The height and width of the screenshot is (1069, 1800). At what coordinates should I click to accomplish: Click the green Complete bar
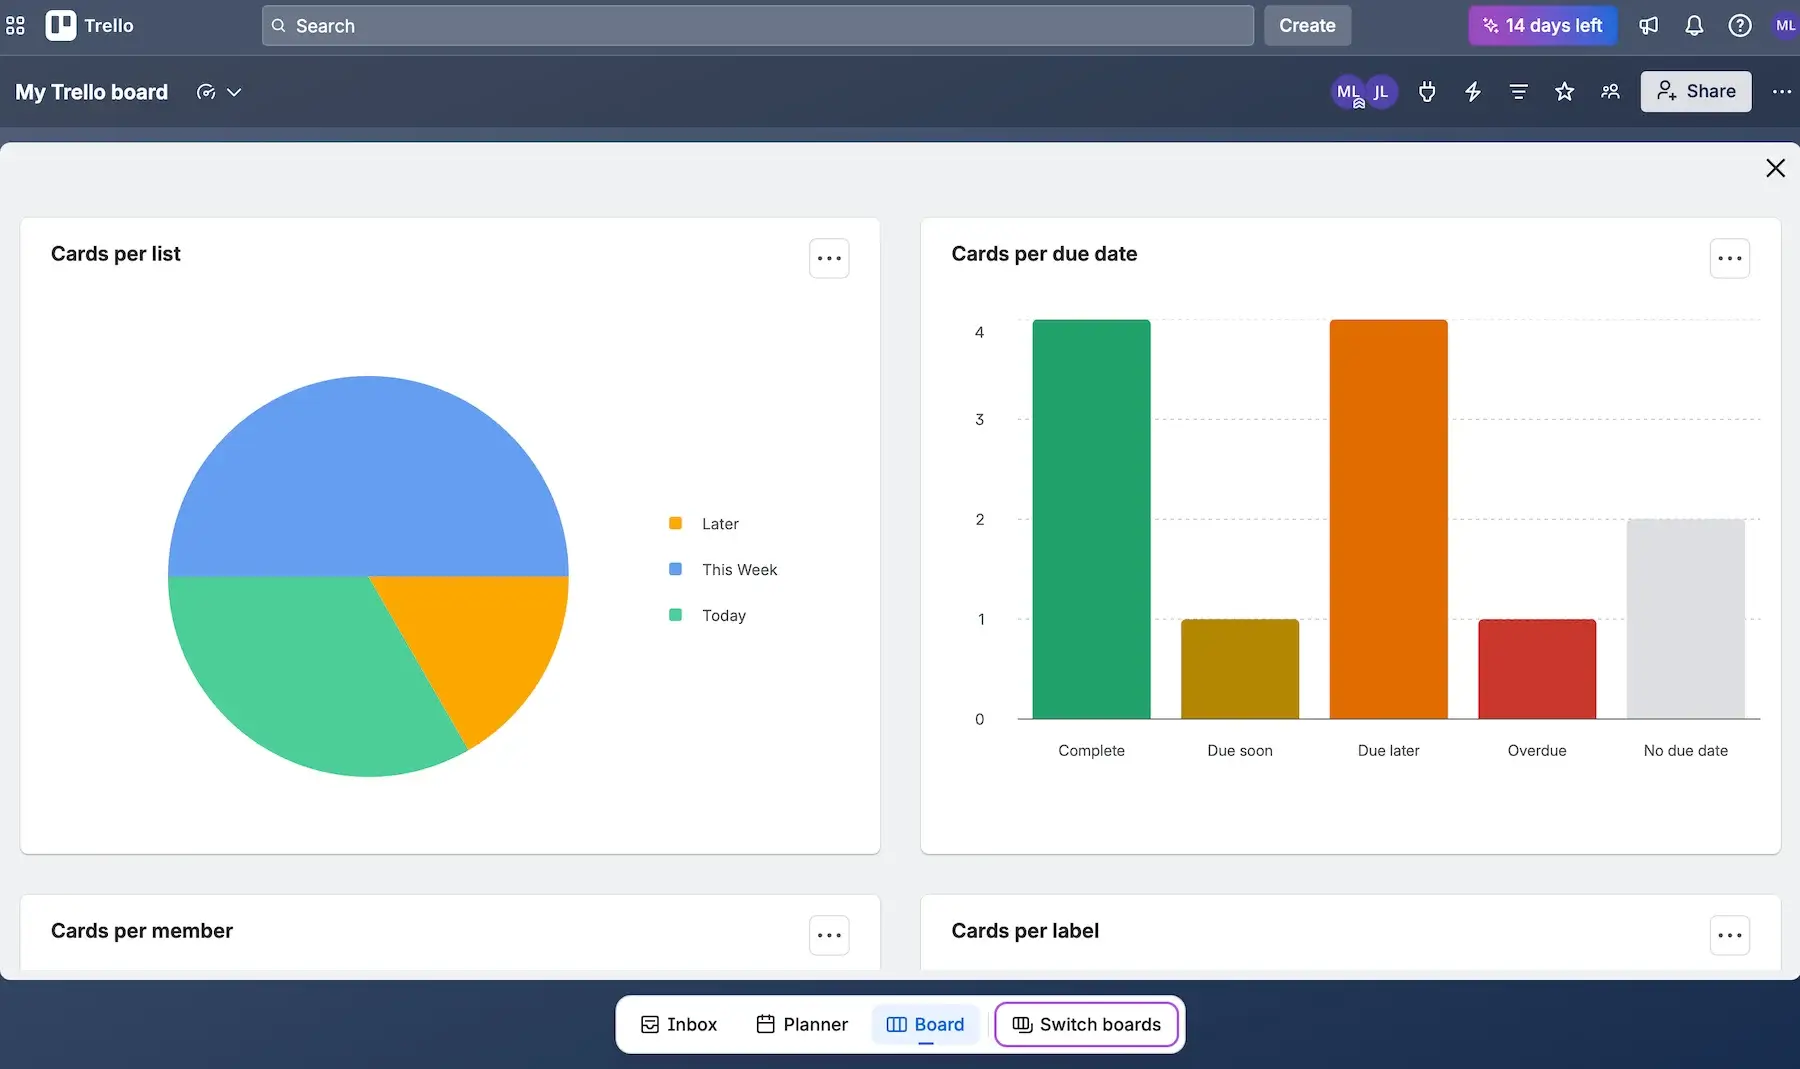click(1091, 519)
